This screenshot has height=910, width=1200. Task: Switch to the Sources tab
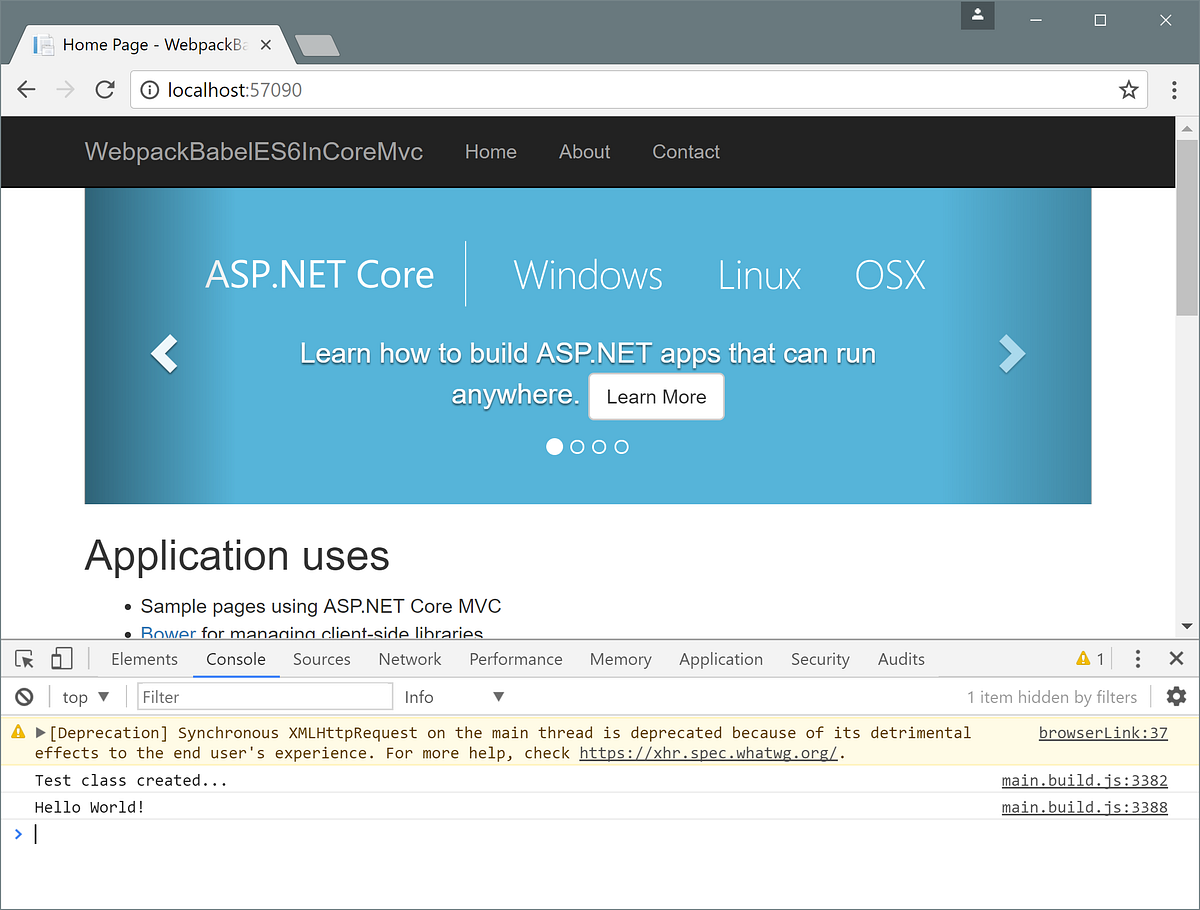[321, 659]
